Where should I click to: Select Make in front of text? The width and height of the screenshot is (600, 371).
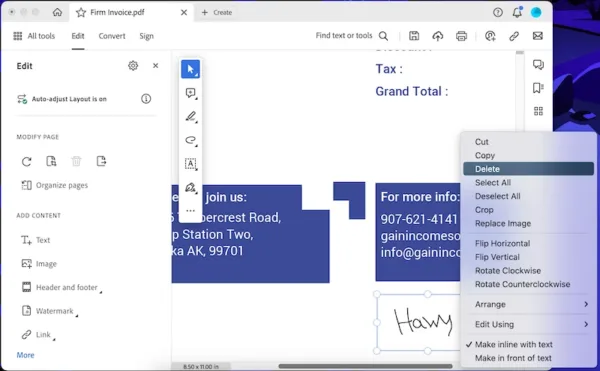(528, 358)
